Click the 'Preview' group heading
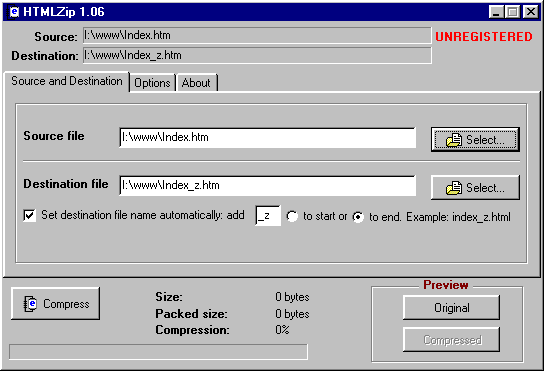 [x=446, y=285]
